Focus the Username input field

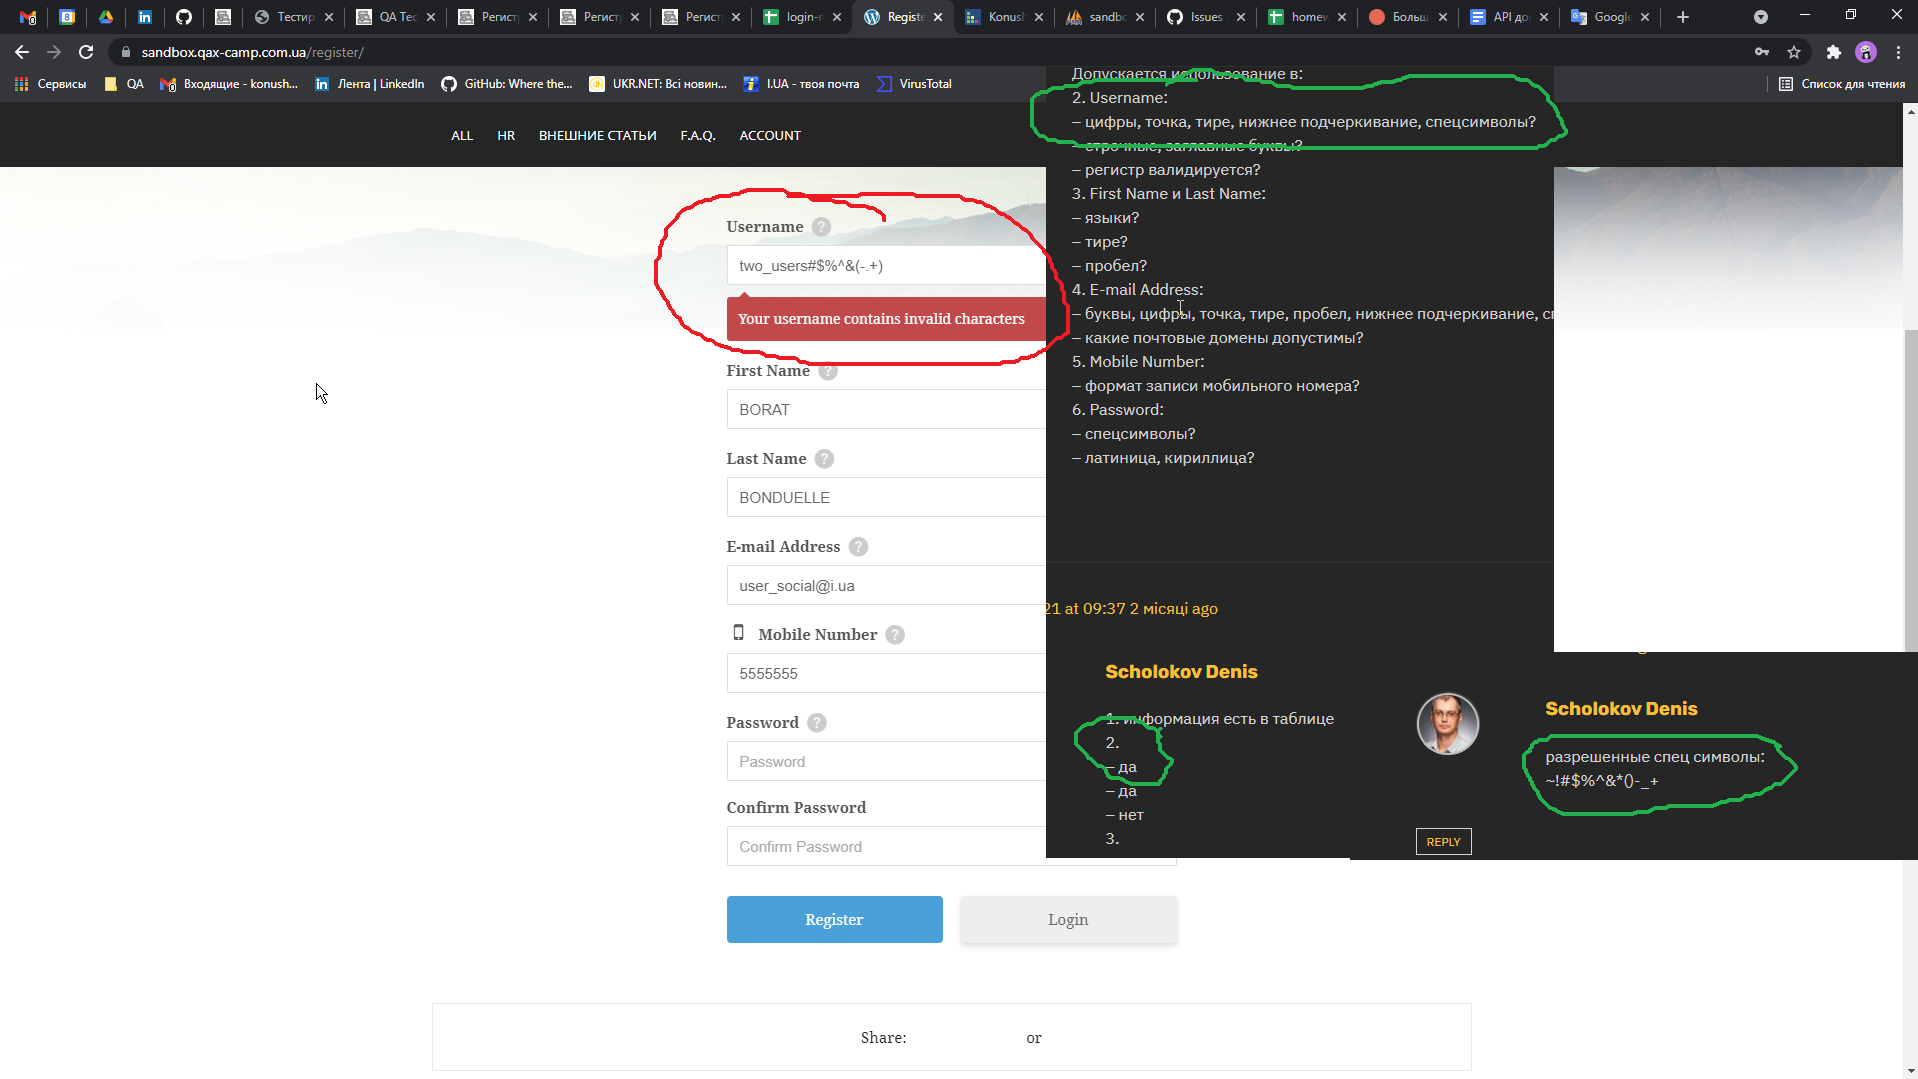pos(886,266)
